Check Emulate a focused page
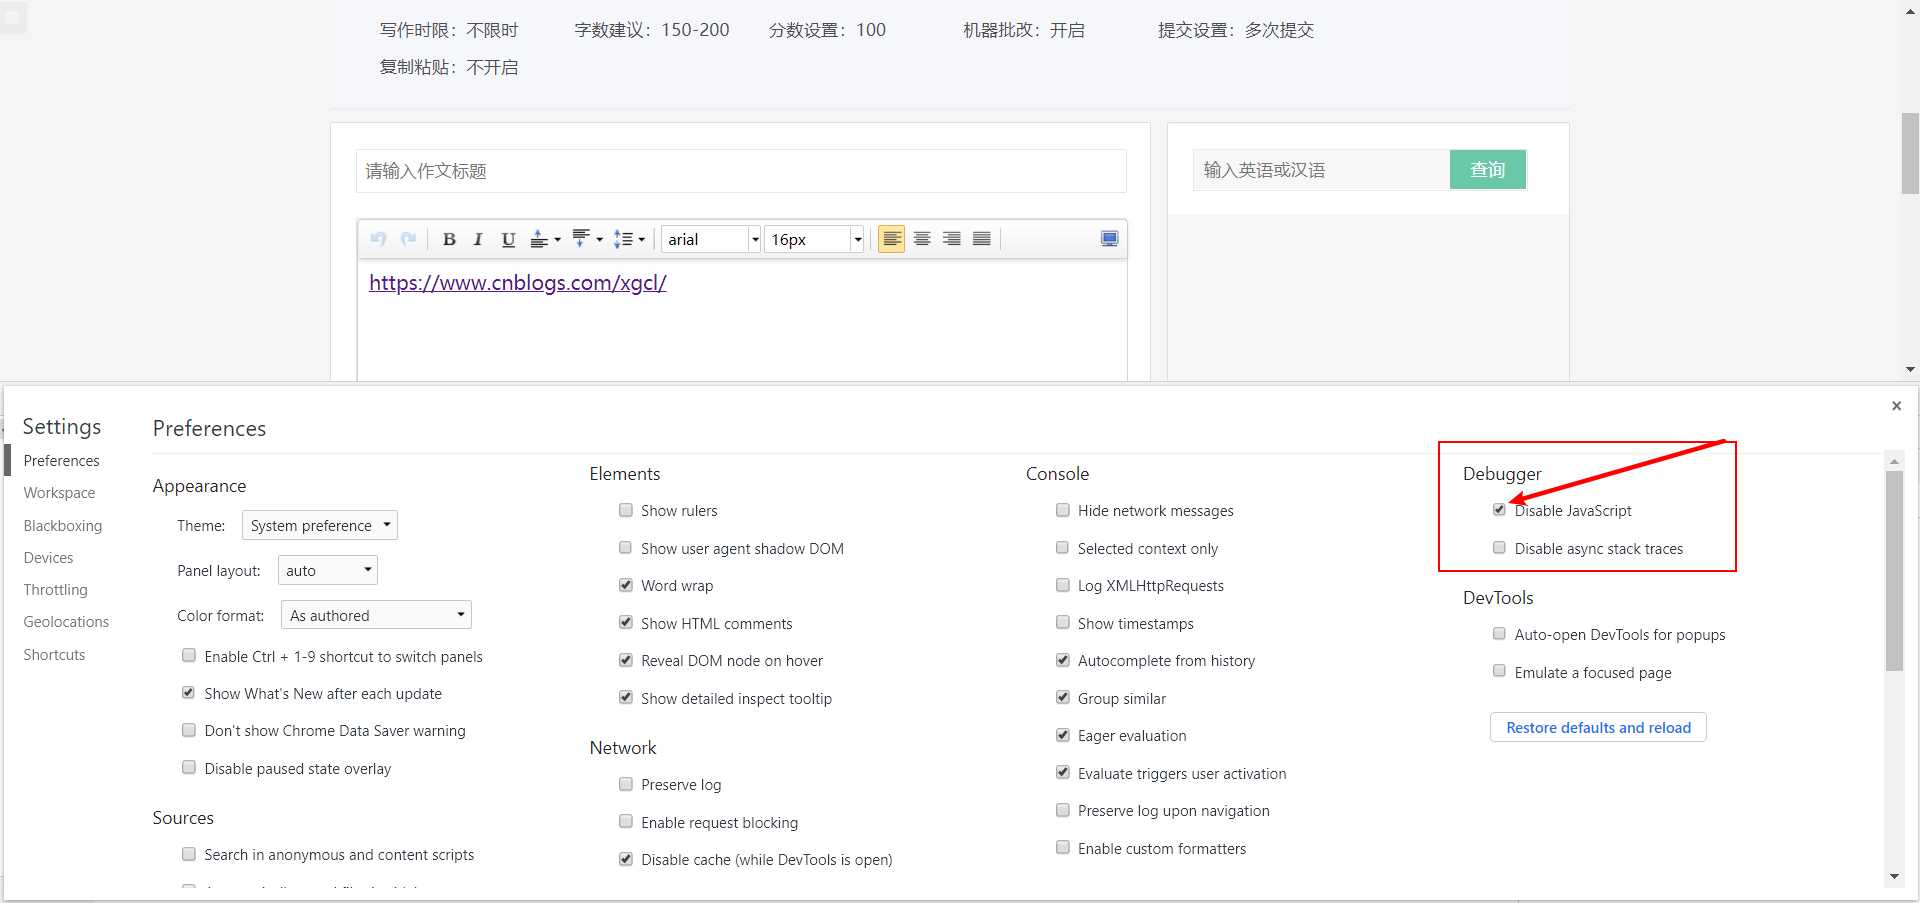The height and width of the screenshot is (903, 1920). tap(1499, 672)
